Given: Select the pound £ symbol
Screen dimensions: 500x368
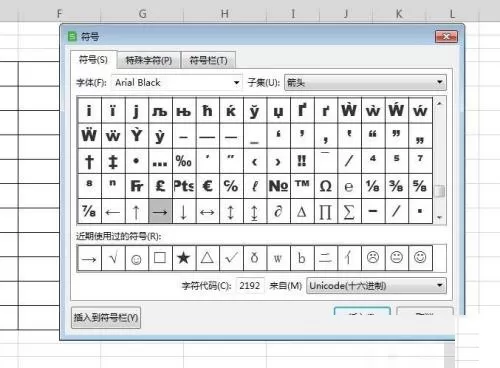Looking at the screenshot, I should (160, 186).
